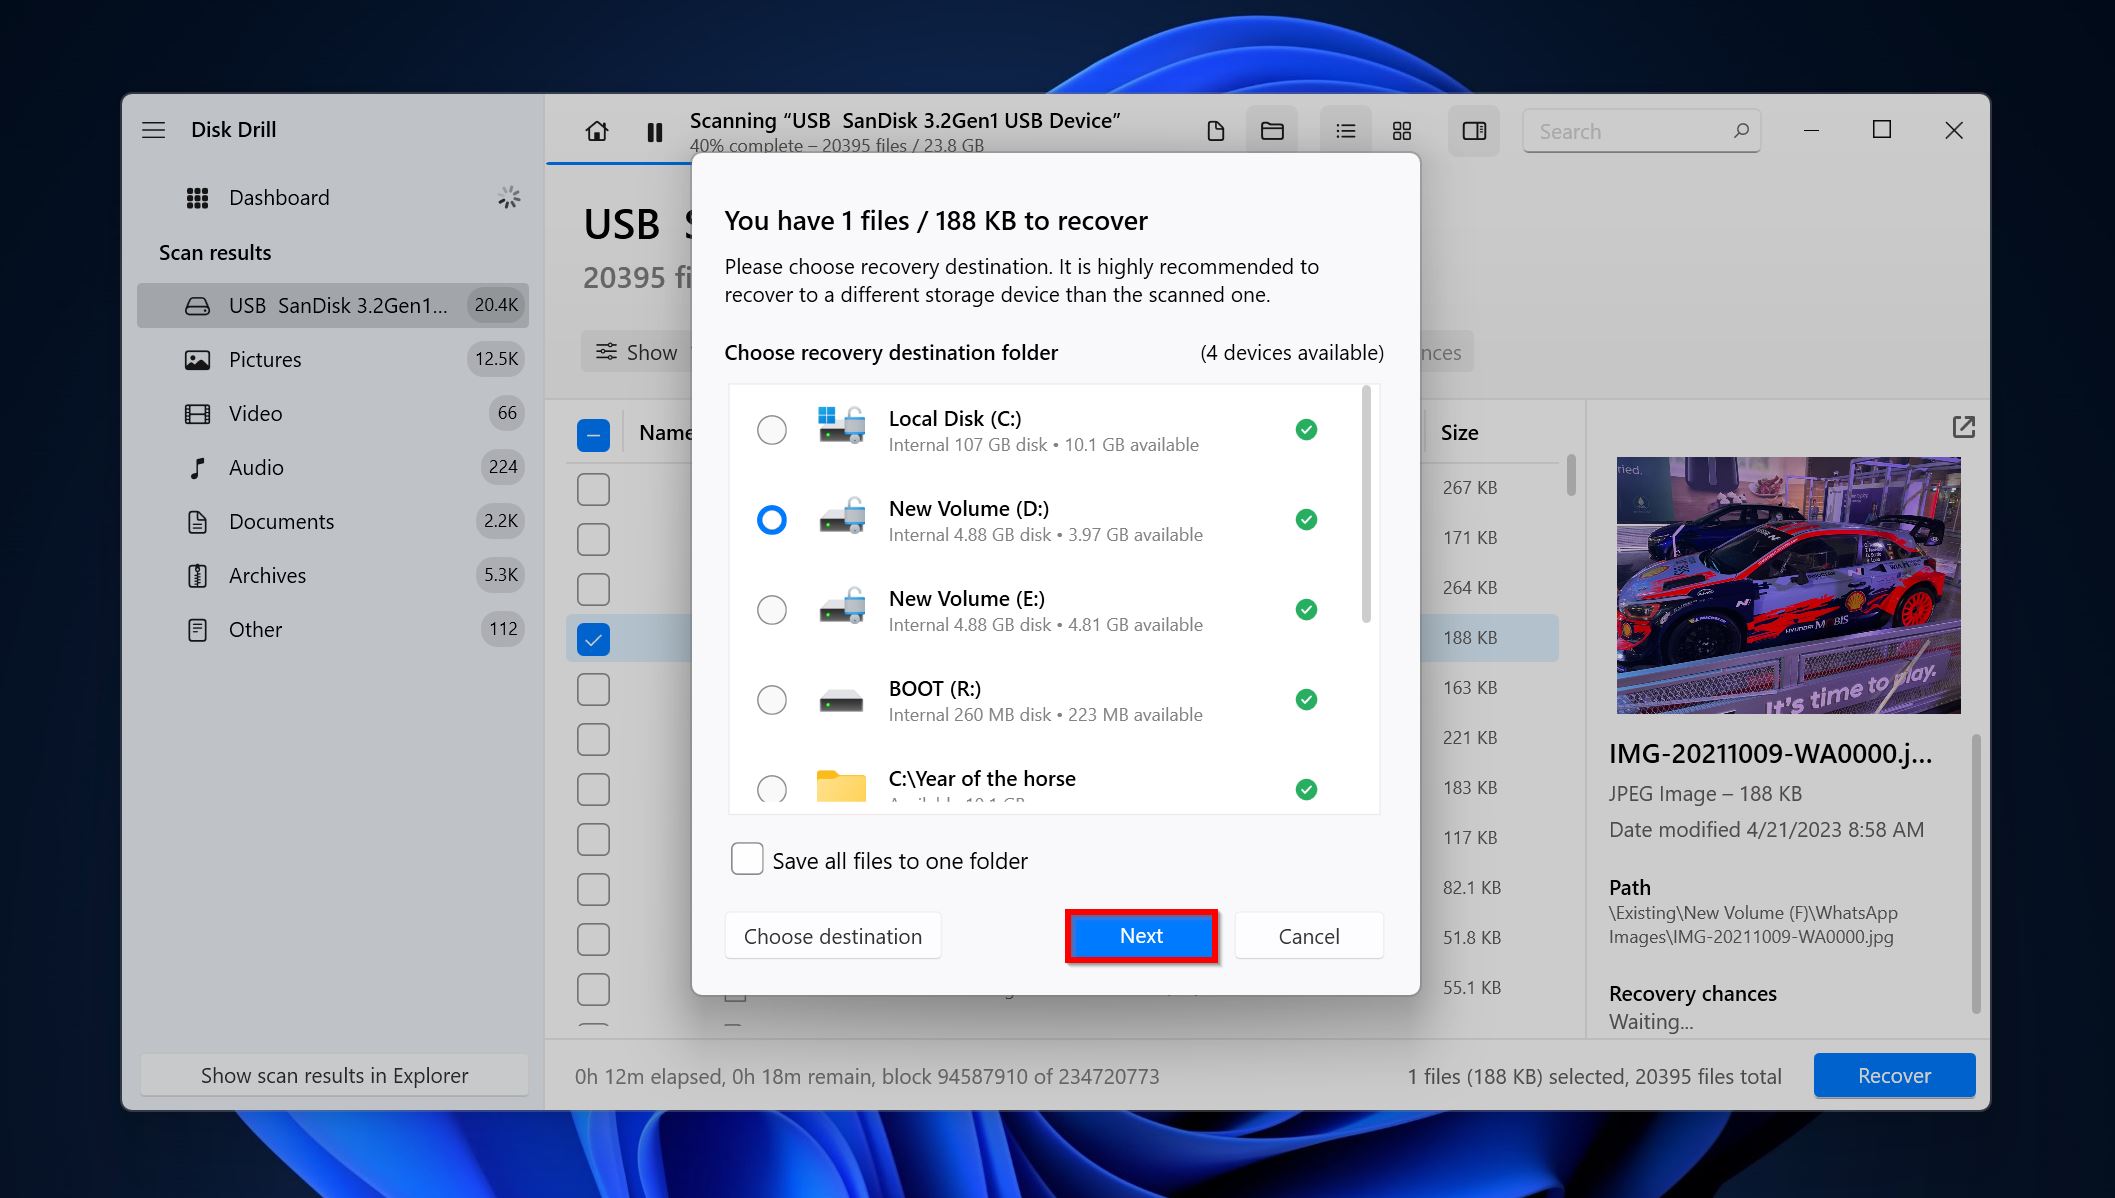Viewport: 2115px width, 1198px height.
Task: Expand the Archives scan results category
Action: 266,574
